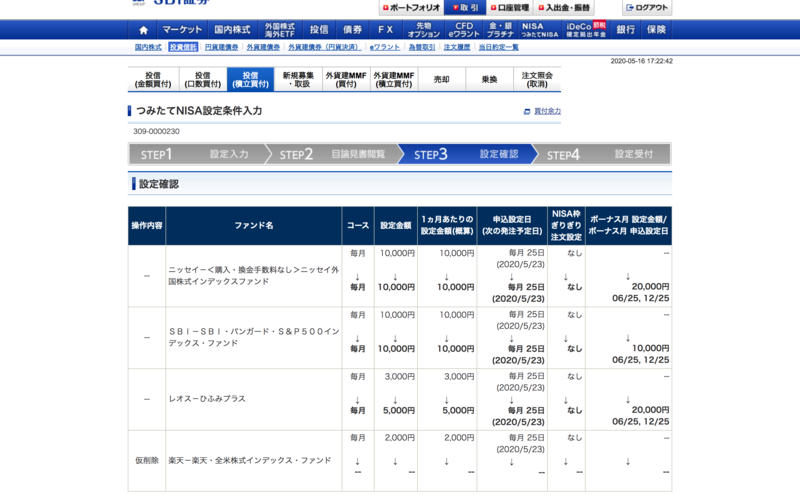
Task: Go to the home icon in navigation bar
Action: (143, 30)
